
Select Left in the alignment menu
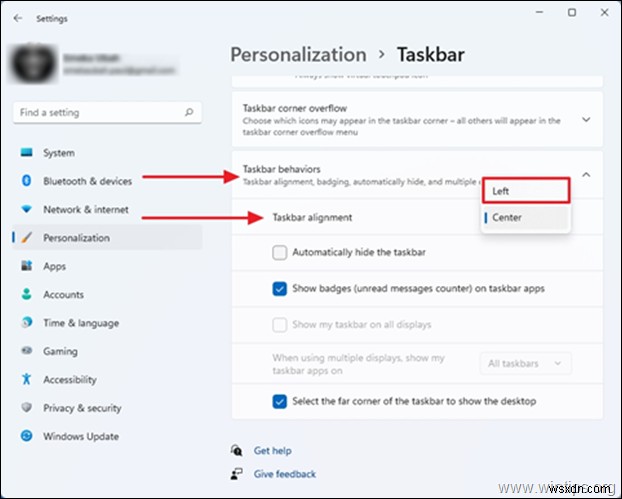point(526,191)
